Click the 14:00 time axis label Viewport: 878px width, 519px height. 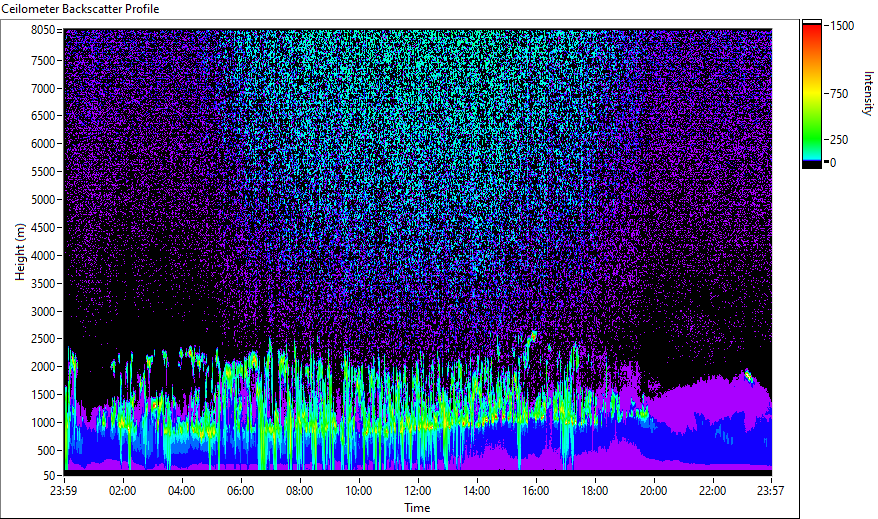[x=477, y=491]
